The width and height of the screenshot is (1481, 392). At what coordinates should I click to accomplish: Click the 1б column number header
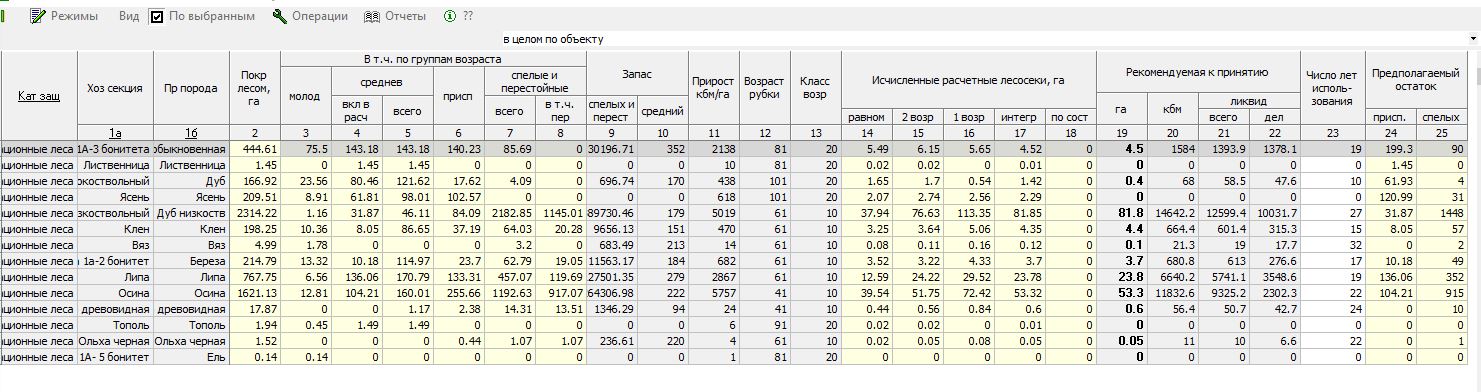[191, 133]
